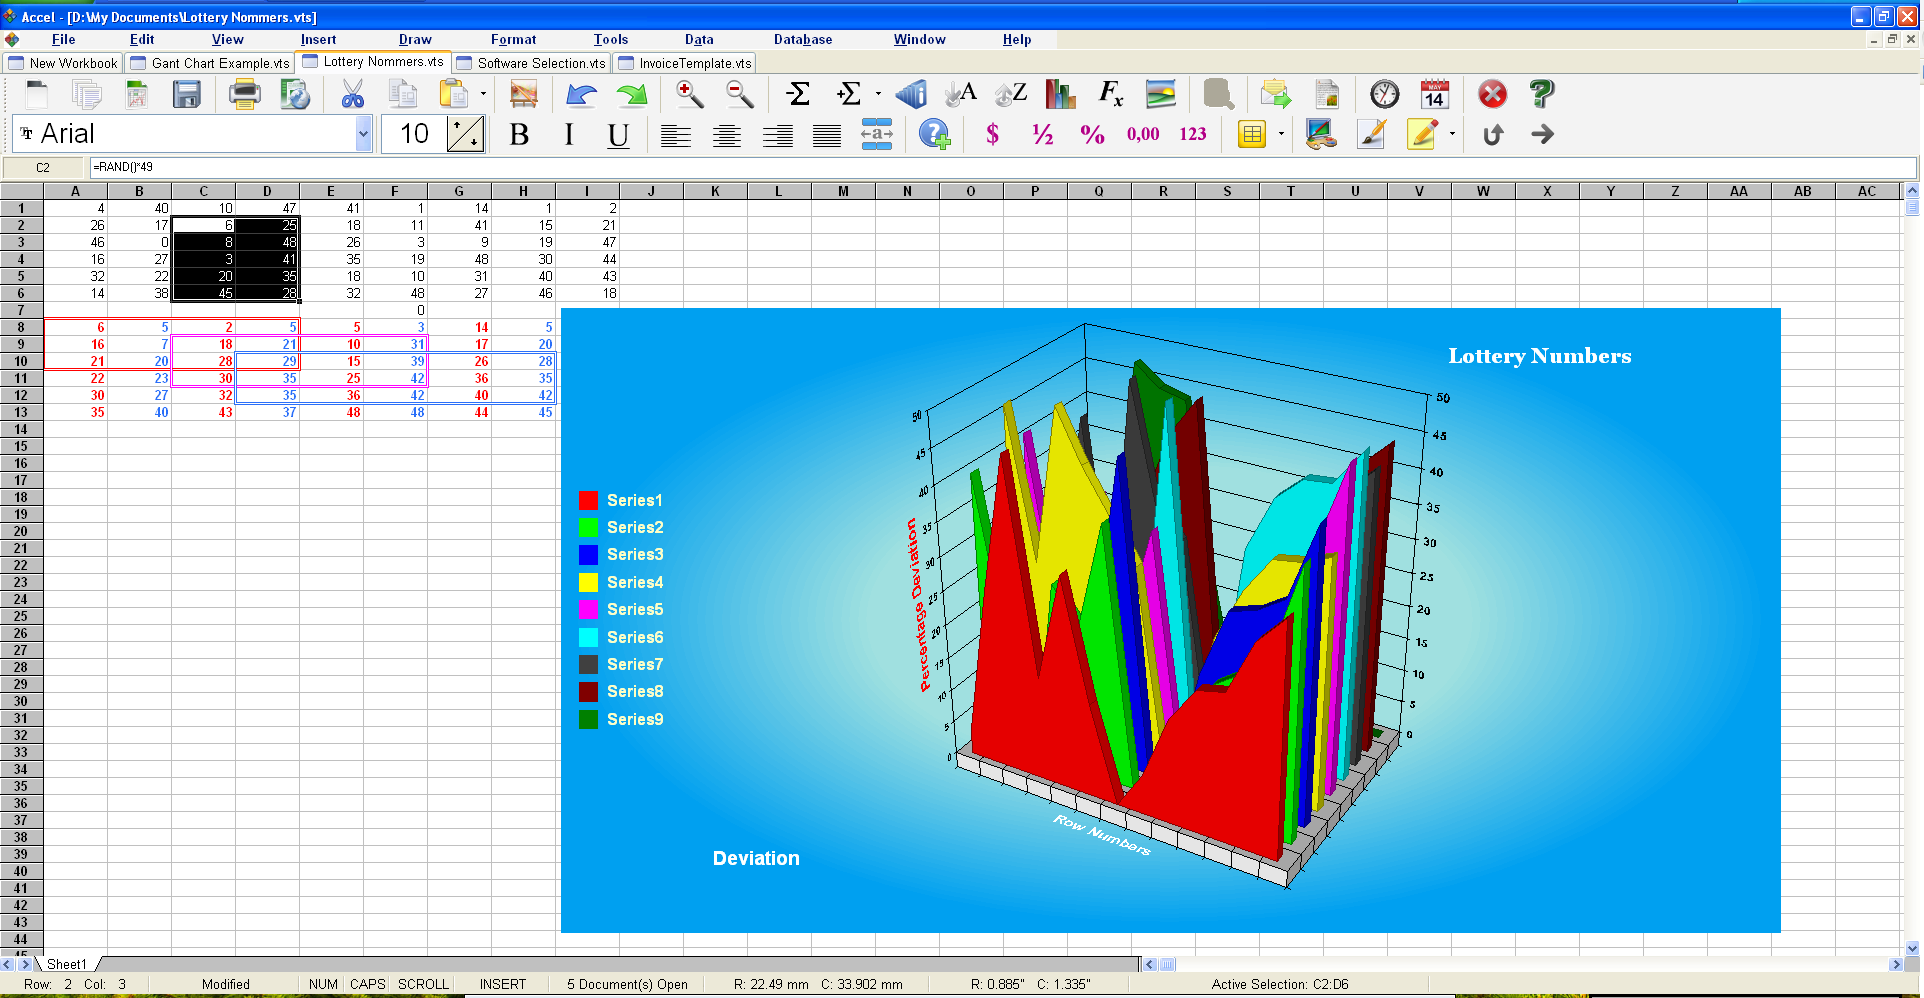Screen dimensions: 1924x998
Task: Click the calendar date icon
Action: pos(1435,95)
